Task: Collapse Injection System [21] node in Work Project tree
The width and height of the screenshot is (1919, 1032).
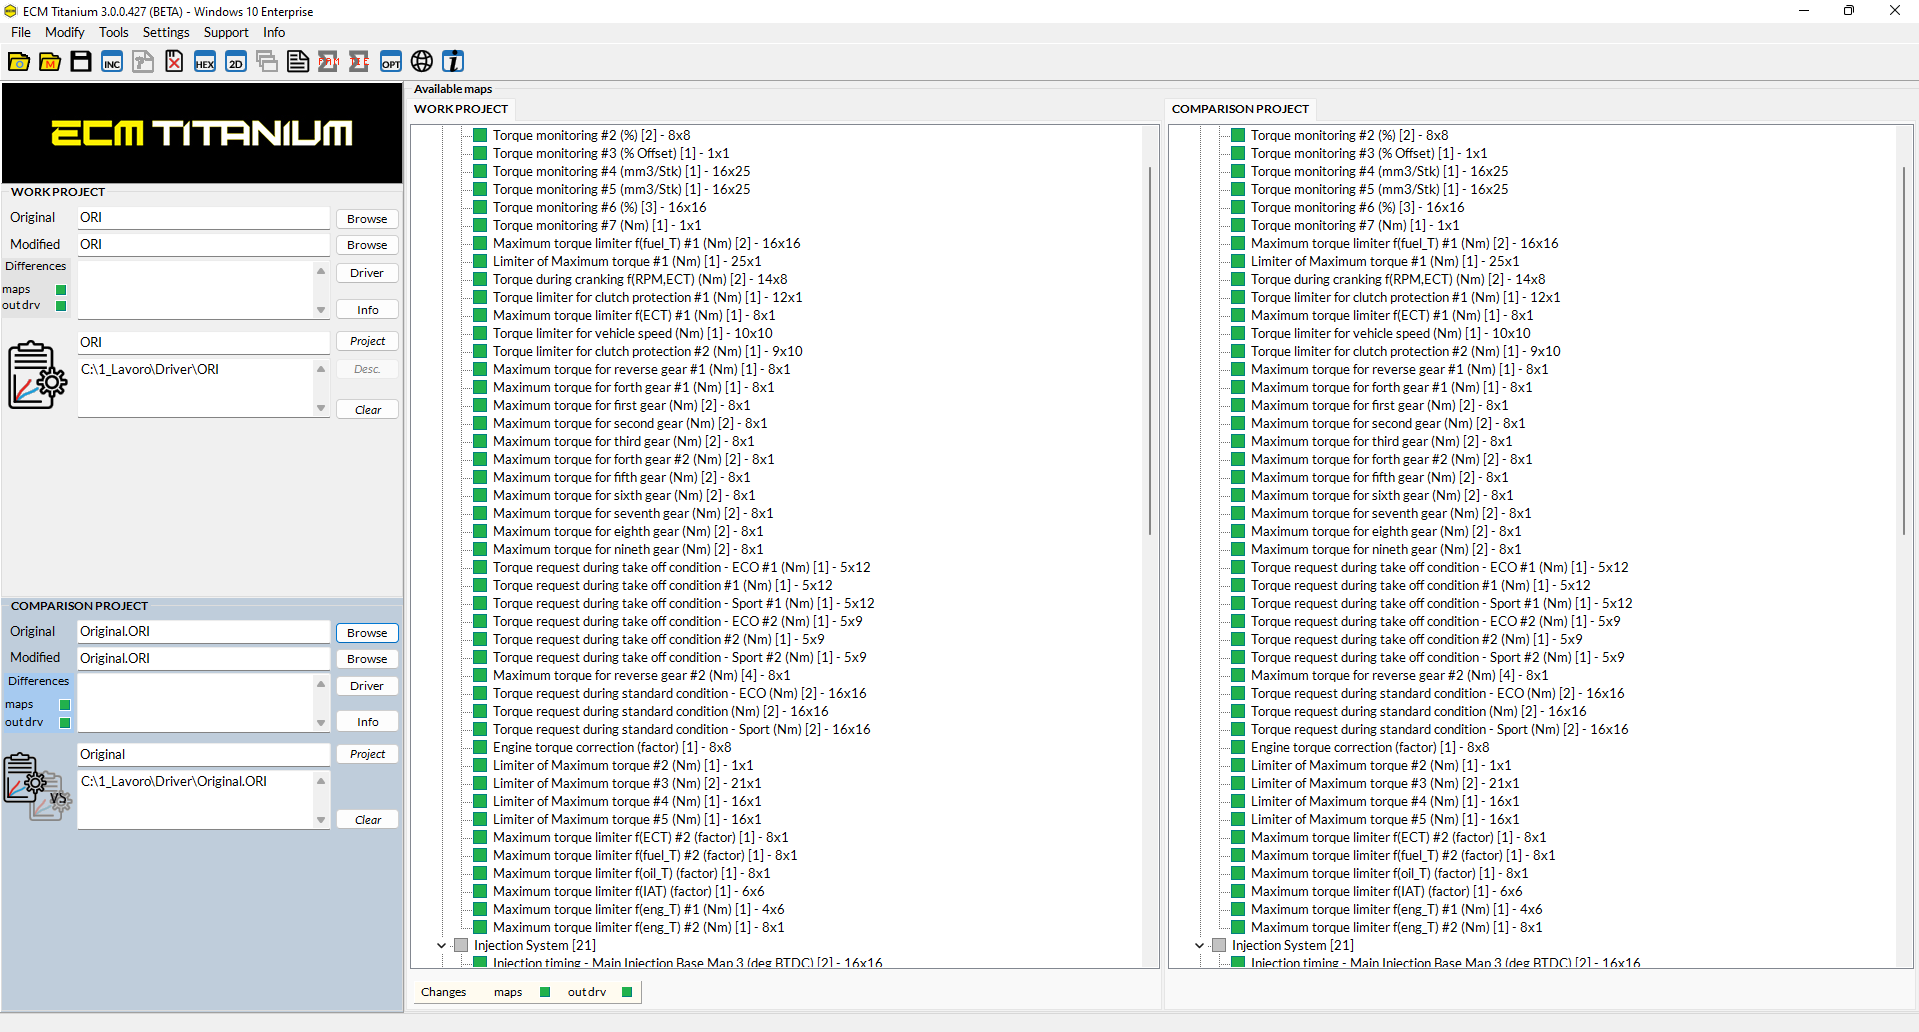Action: [x=441, y=946]
